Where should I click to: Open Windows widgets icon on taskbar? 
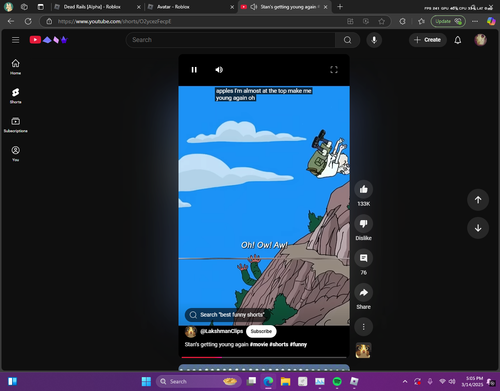coord(12,381)
